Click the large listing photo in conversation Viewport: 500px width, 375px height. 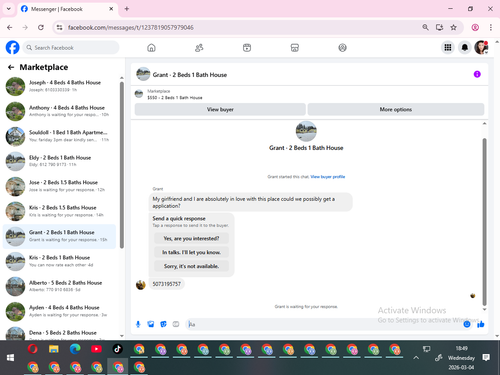pyautogui.click(x=306, y=131)
